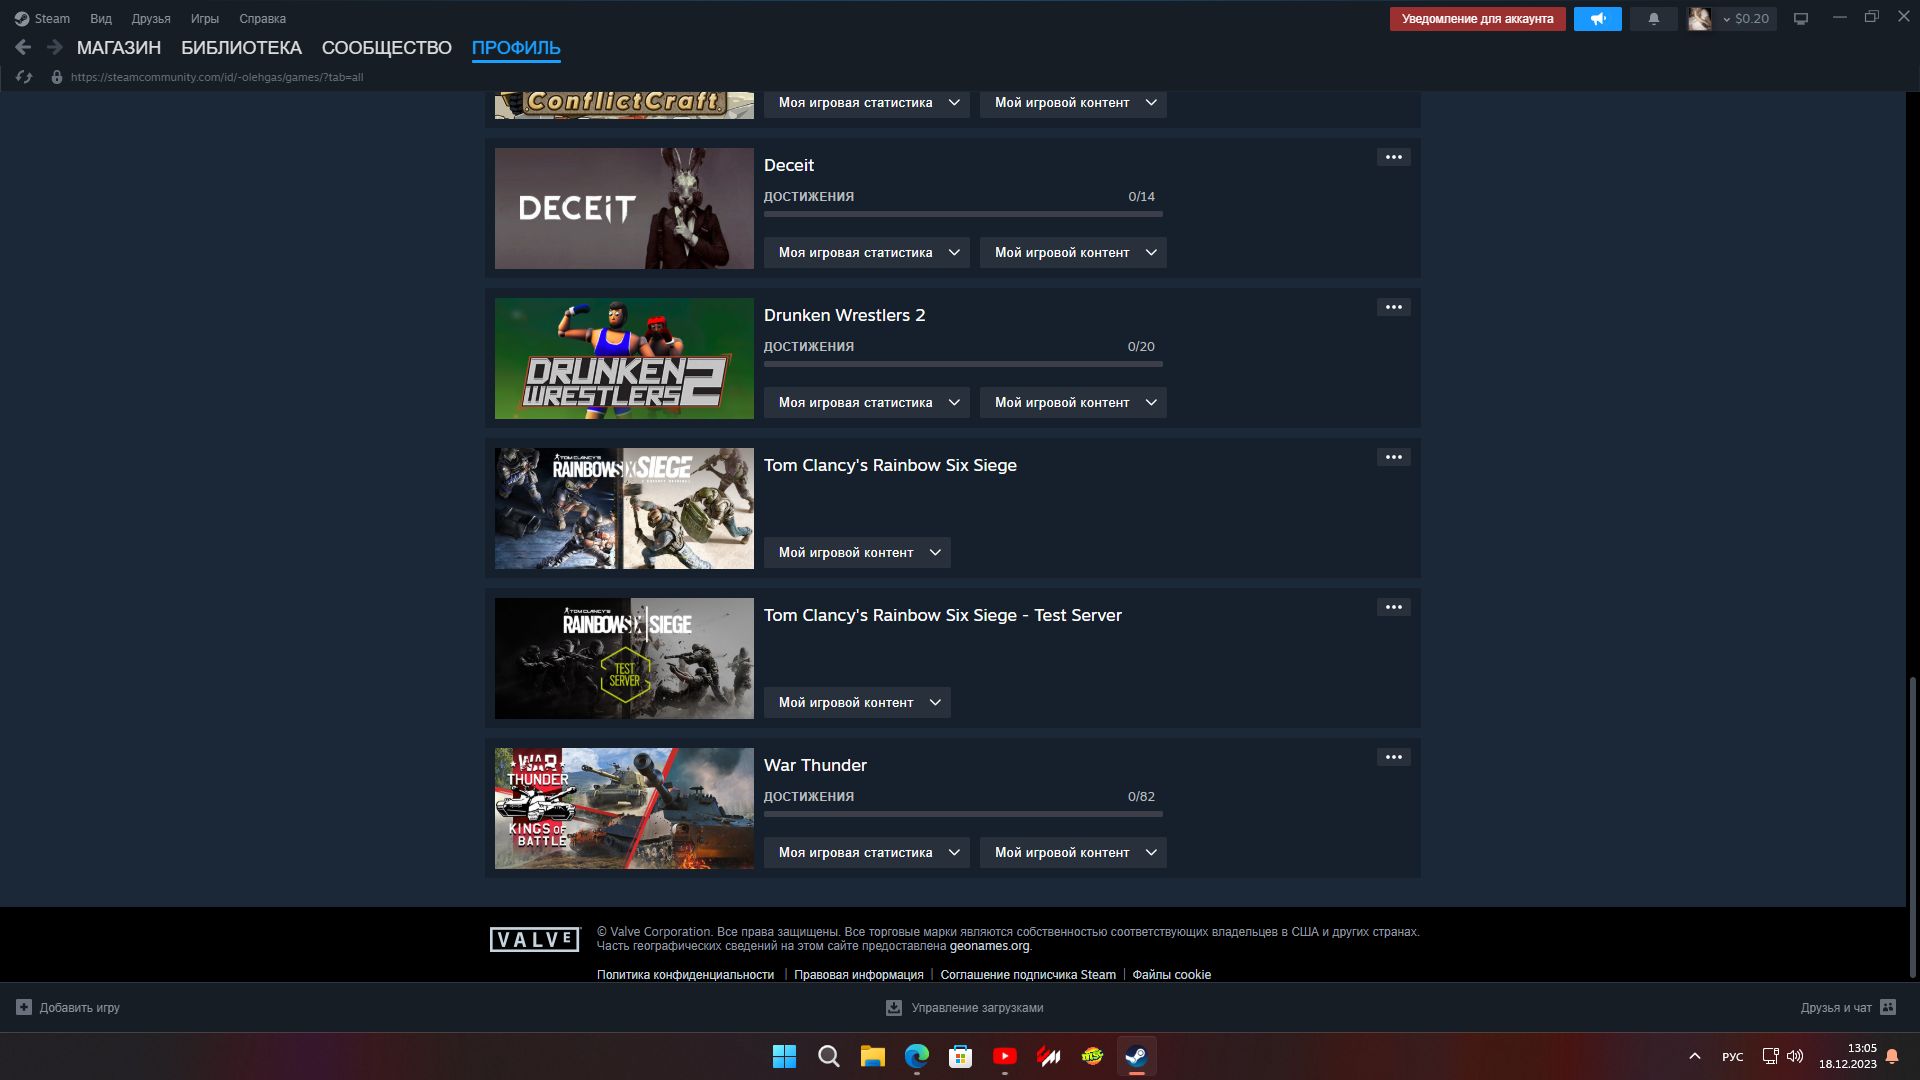1920x1080 pixels.
Task: Go back with the left arrow icon
Action: [23, 47]
